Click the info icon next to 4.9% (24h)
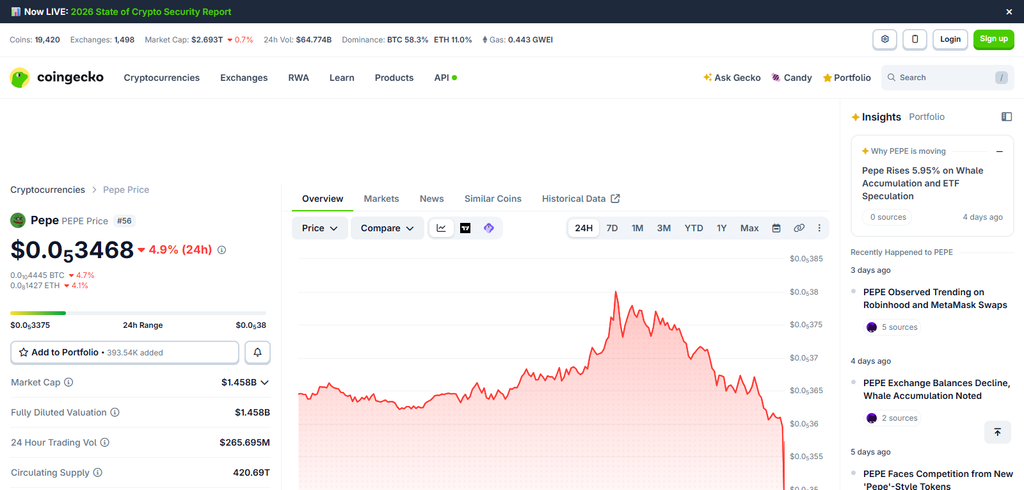The image size is (1024, 490). point(221,250)
